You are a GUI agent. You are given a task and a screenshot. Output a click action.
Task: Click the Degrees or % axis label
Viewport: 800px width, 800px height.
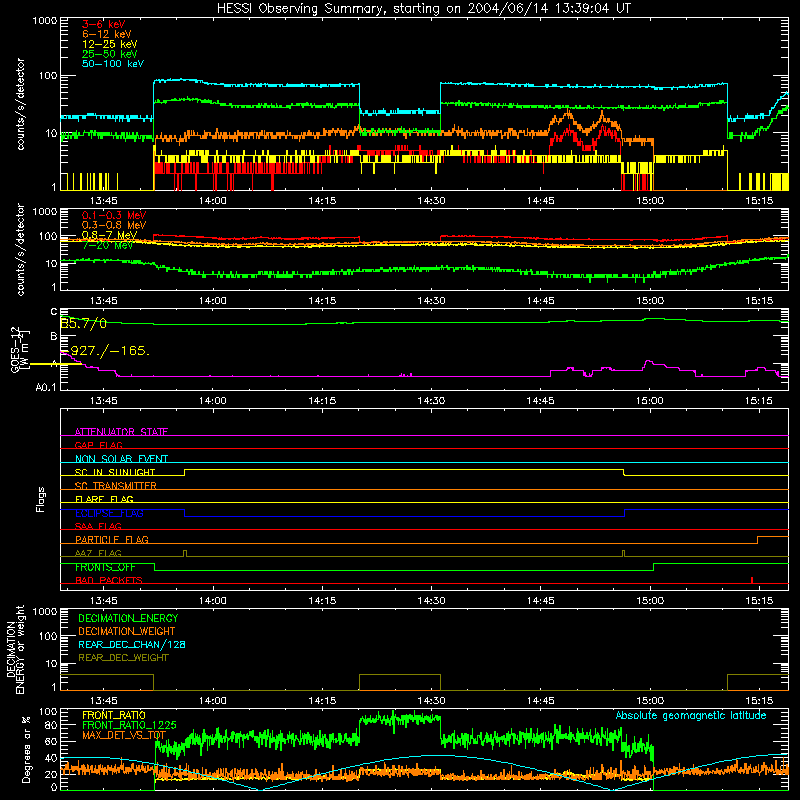point(26,749)
